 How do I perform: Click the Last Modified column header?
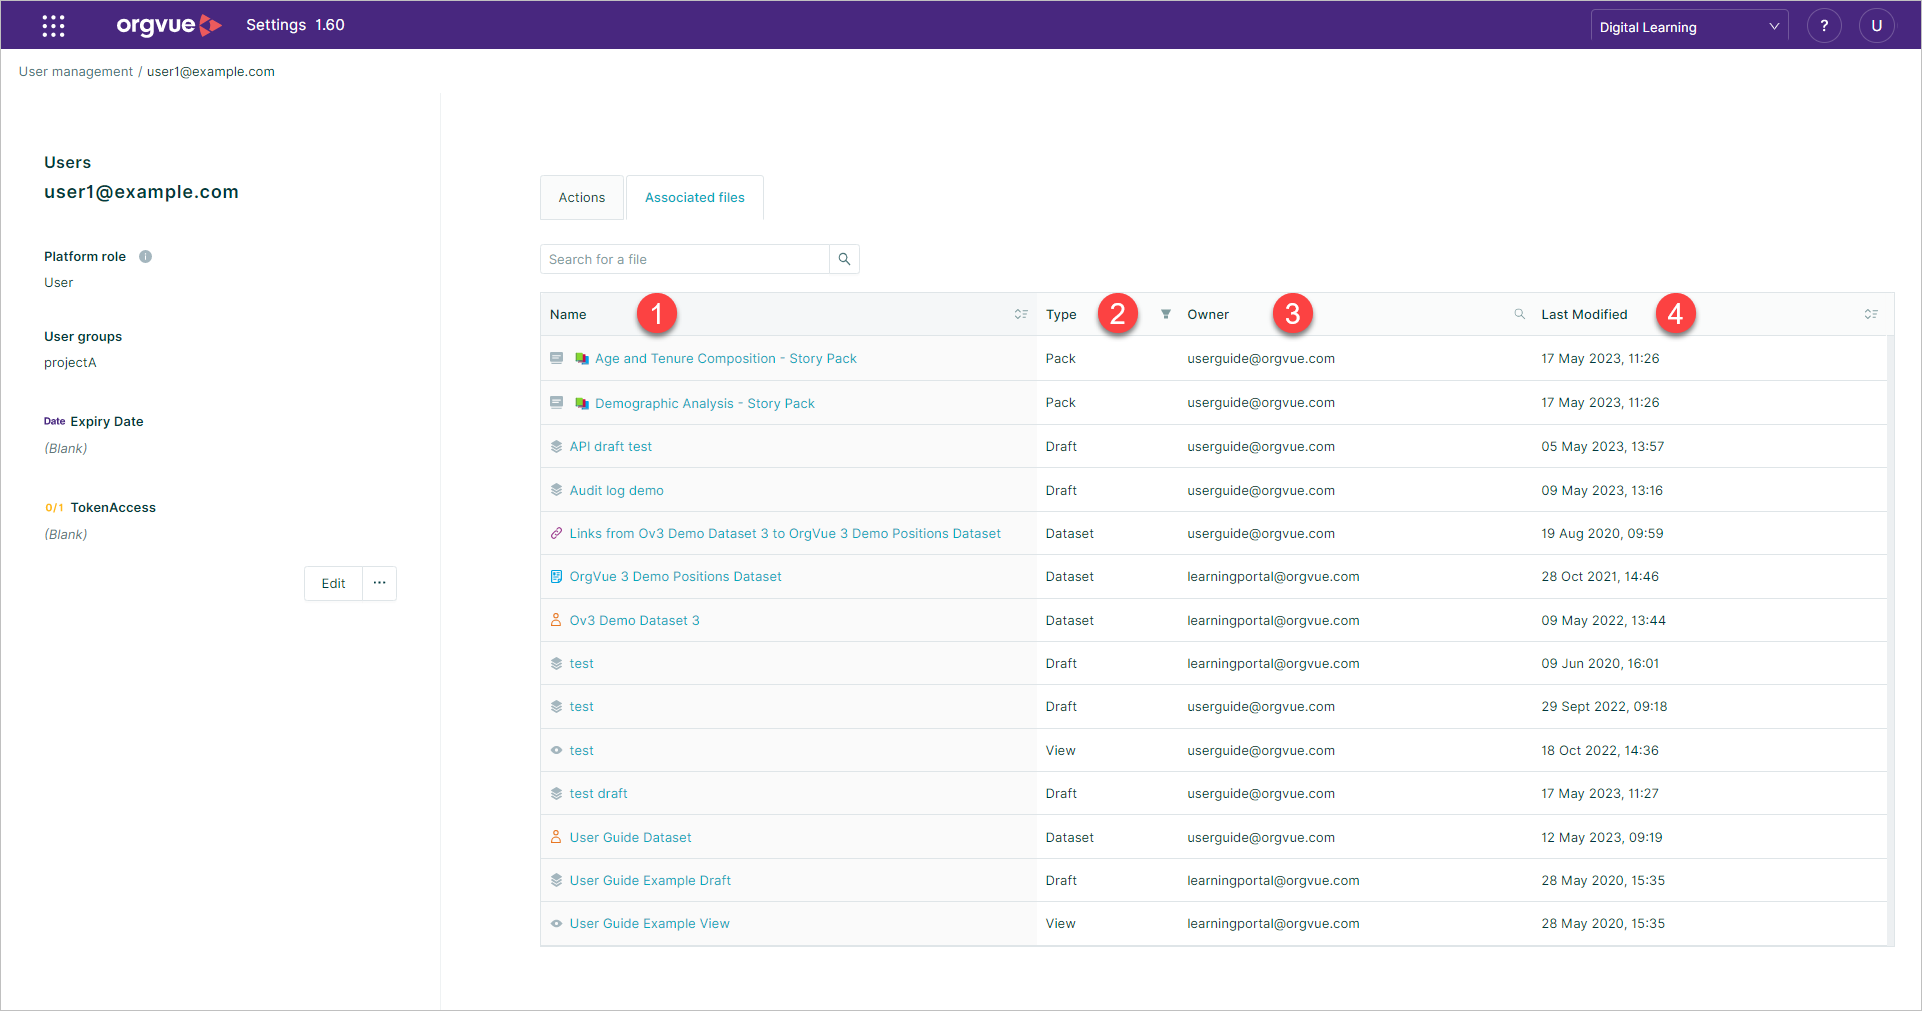[x=1585, y=314]
